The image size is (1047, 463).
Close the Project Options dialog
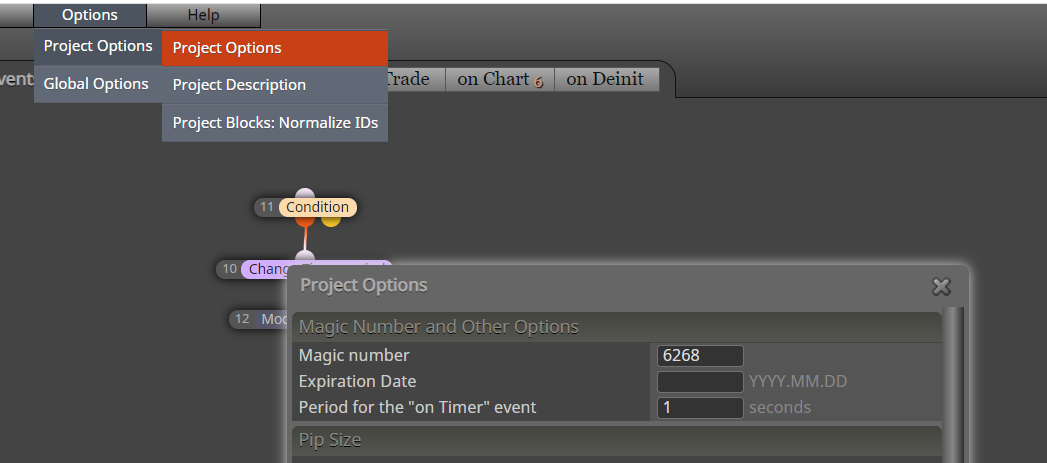coord(941,287)
